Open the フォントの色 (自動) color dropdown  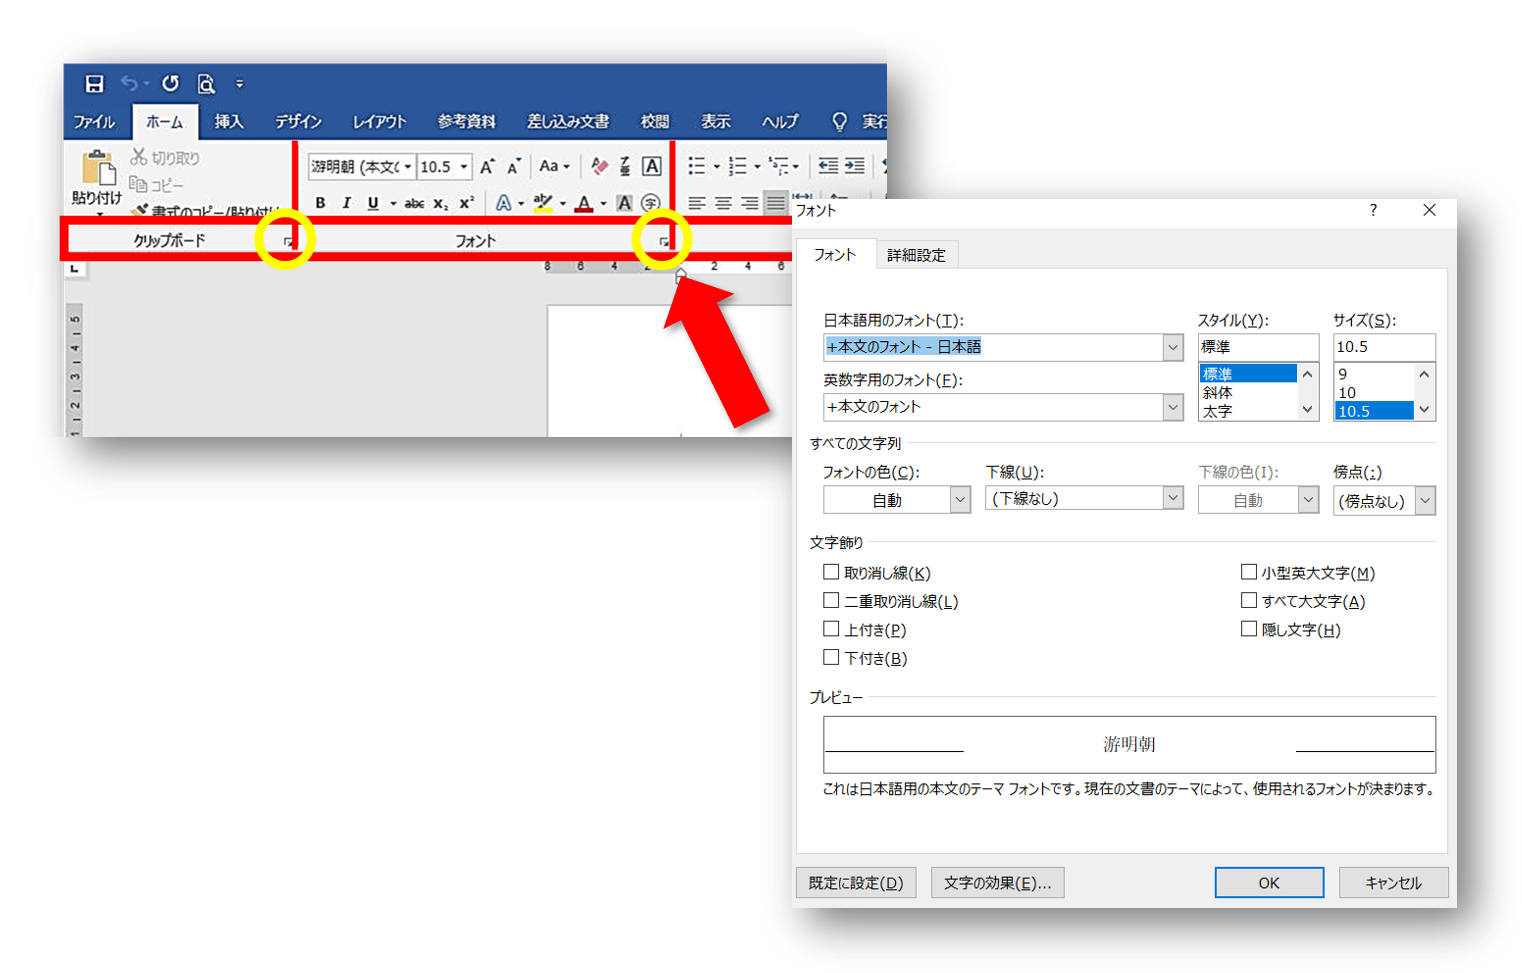(x=960, y=500)
